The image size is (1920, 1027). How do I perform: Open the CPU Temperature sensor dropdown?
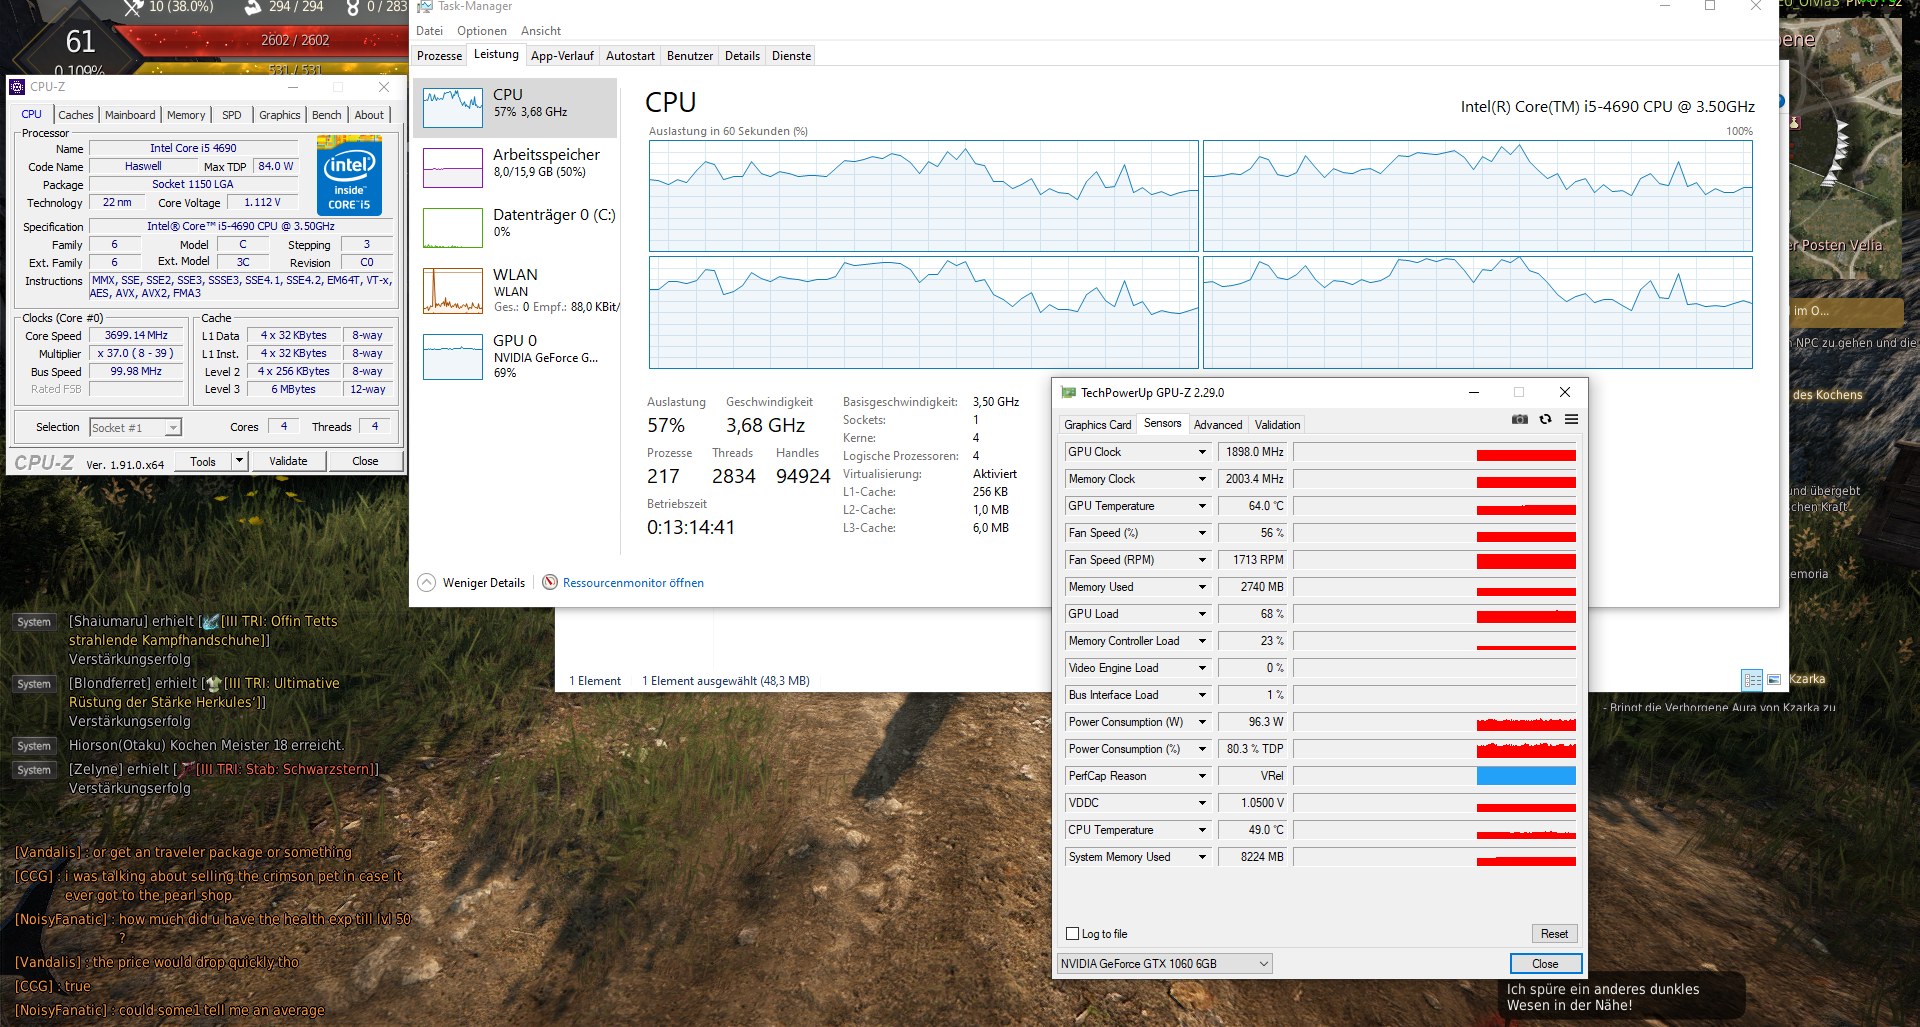click(x=1202, y=830)
